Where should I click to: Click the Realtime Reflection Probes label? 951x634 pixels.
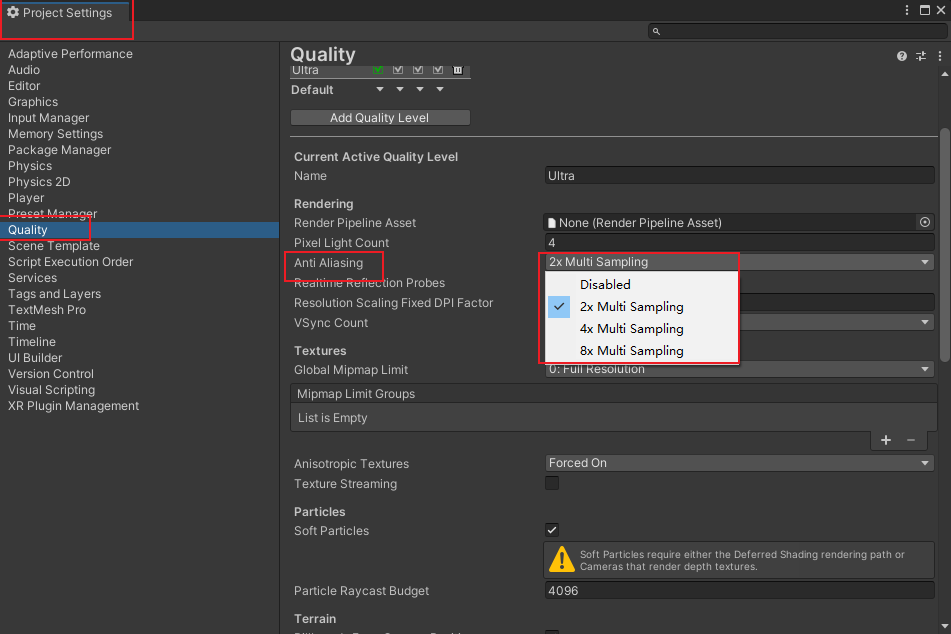point(369,283)
